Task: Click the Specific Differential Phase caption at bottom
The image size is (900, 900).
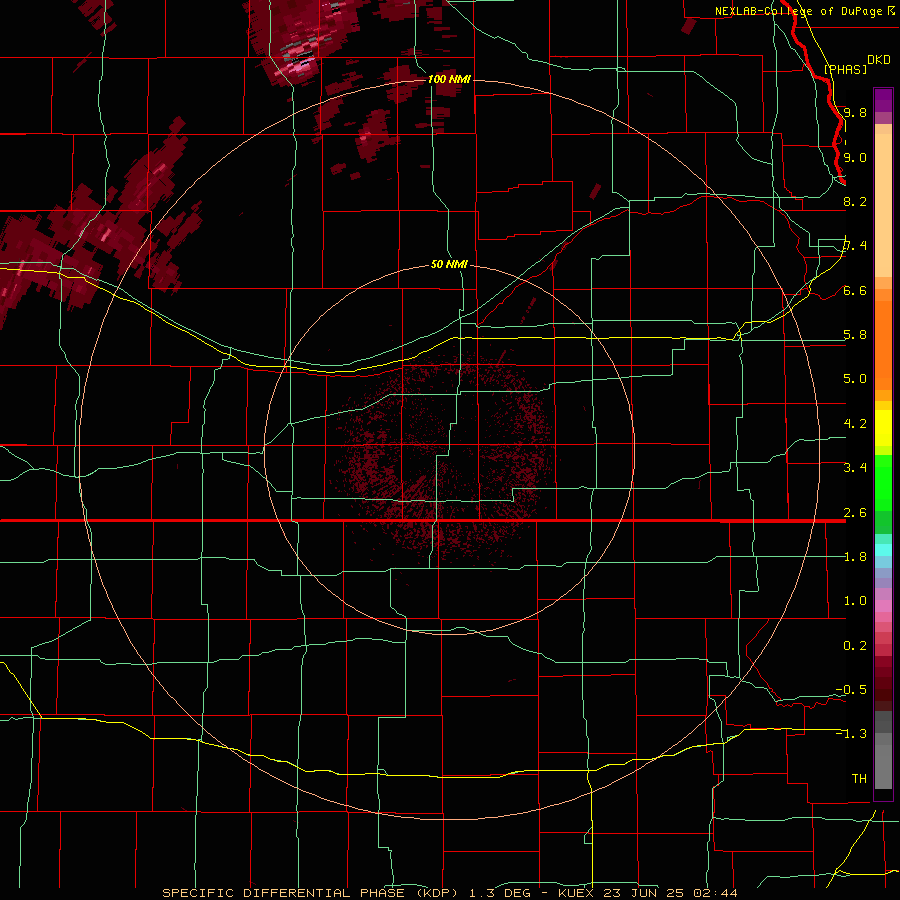Action: pyautogui.click(x=449, y=893)
